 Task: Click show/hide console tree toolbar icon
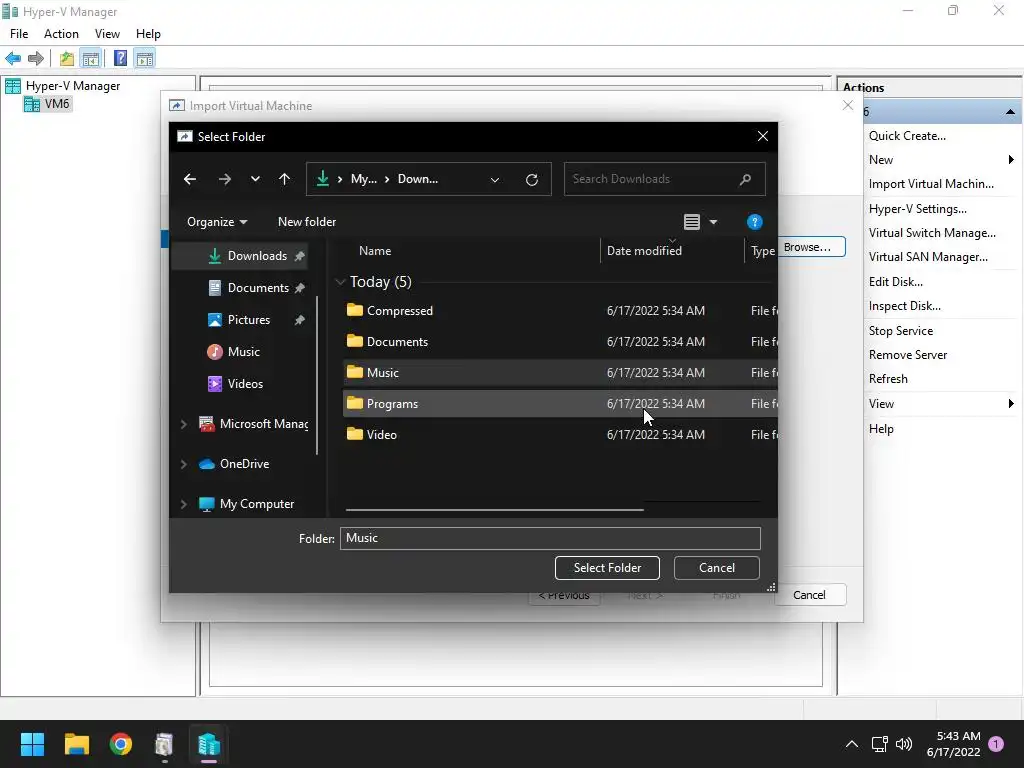pyautogui.click(x=91, y=59)
